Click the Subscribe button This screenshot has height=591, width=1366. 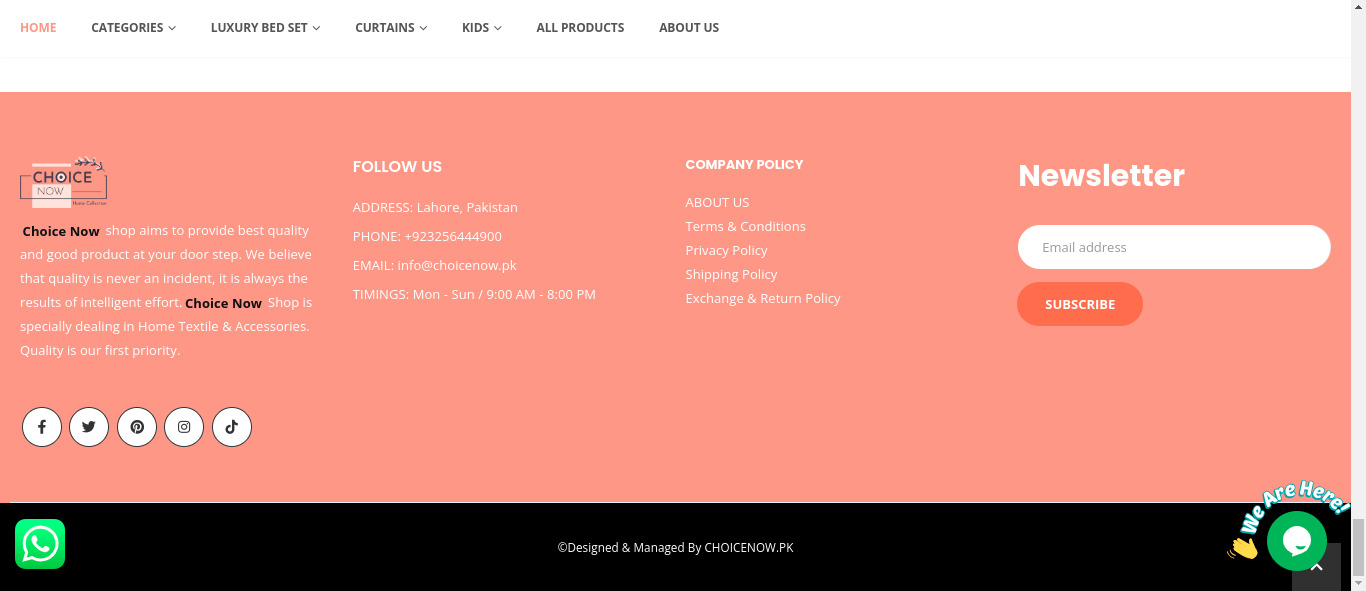(1080, 304)
